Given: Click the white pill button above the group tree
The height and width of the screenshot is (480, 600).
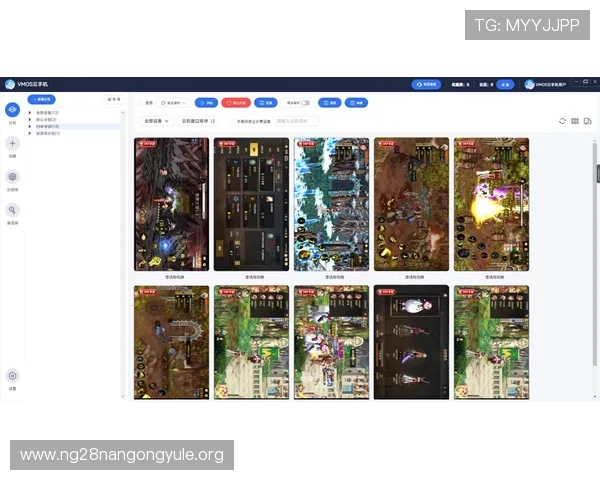Looking at the screenshot, I should (x=114, y=100).
